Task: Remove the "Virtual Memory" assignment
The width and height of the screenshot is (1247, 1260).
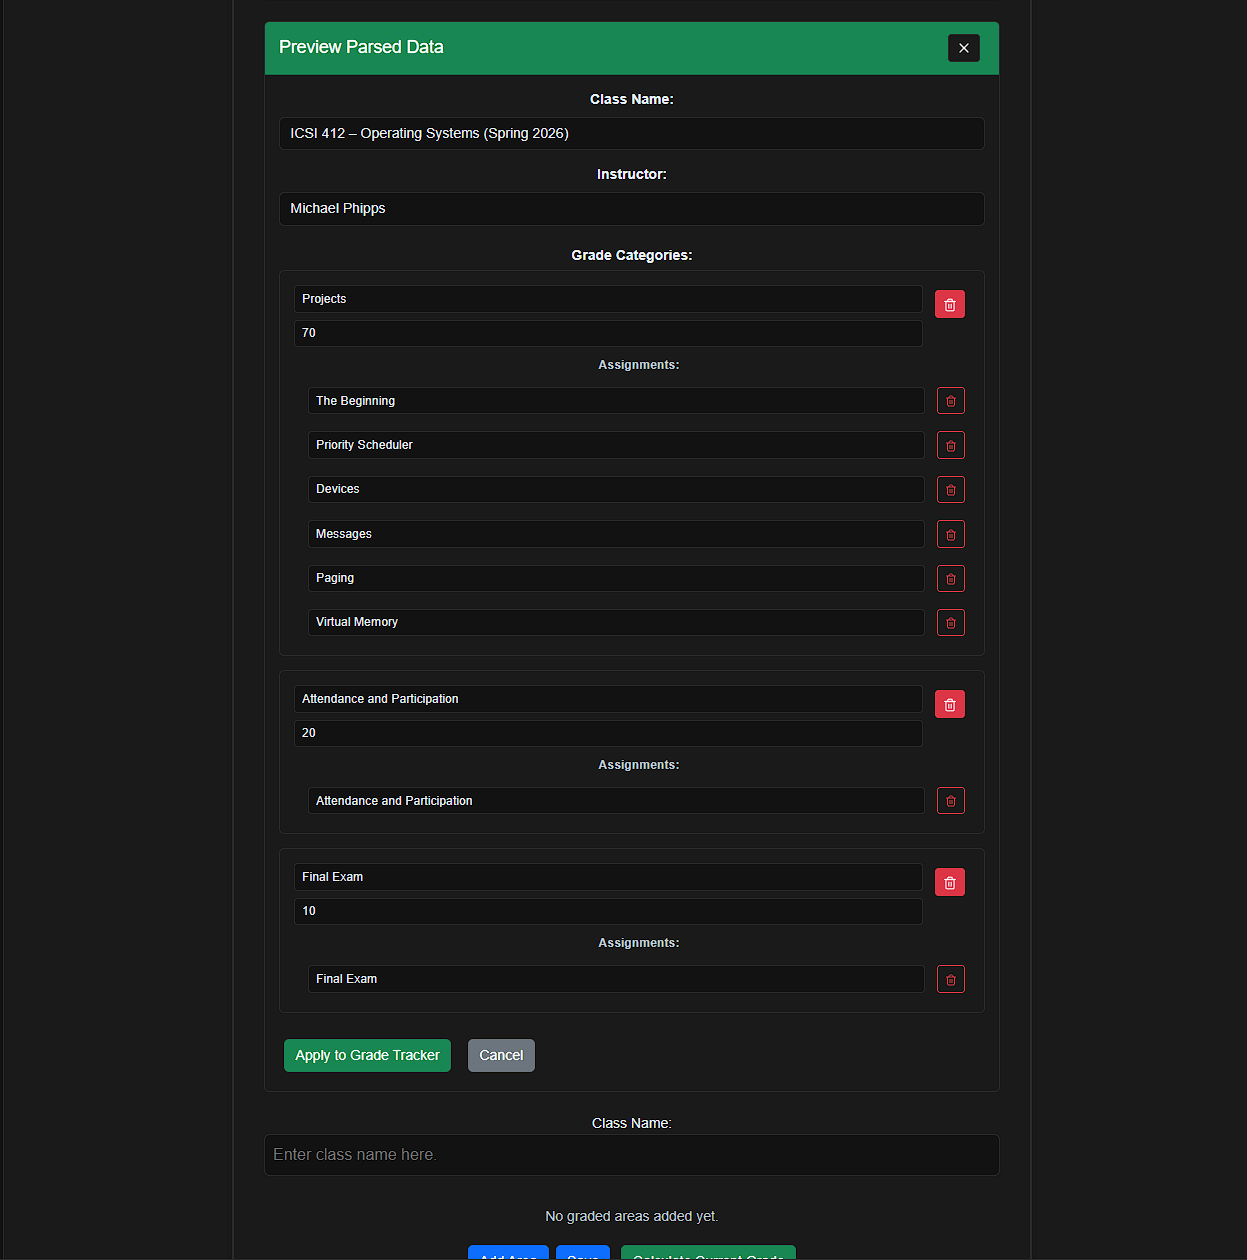Action: click(x=950, y=622)
